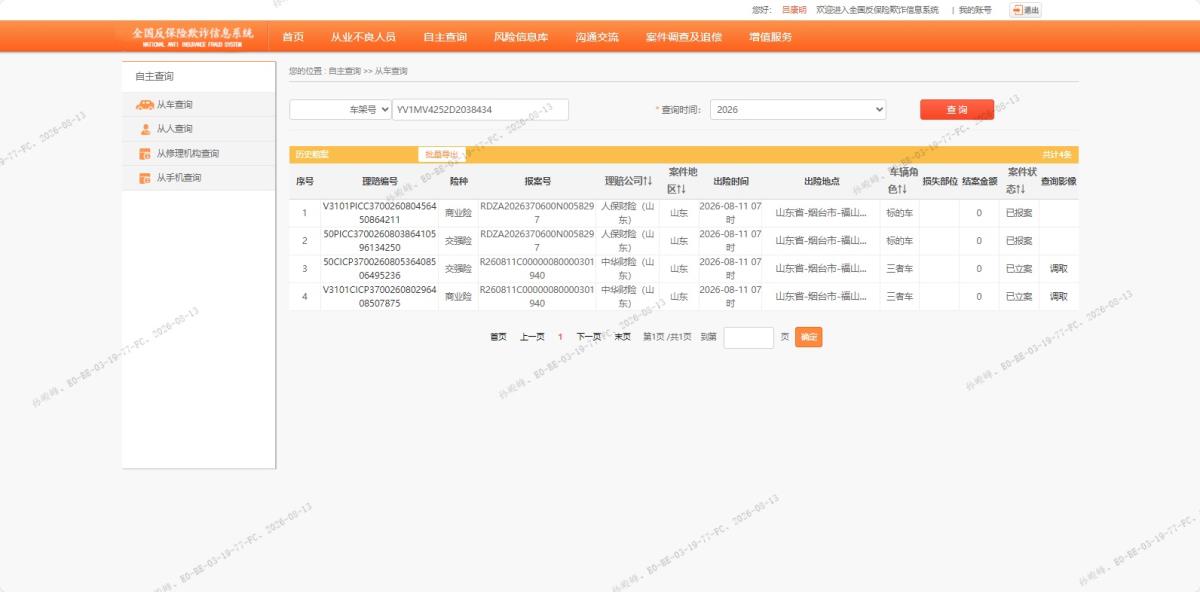Viewport: 1200px width, 592px height.
Task: Click claim number V3101PICC370026080456450864211
Action: (x=379, y=213)
